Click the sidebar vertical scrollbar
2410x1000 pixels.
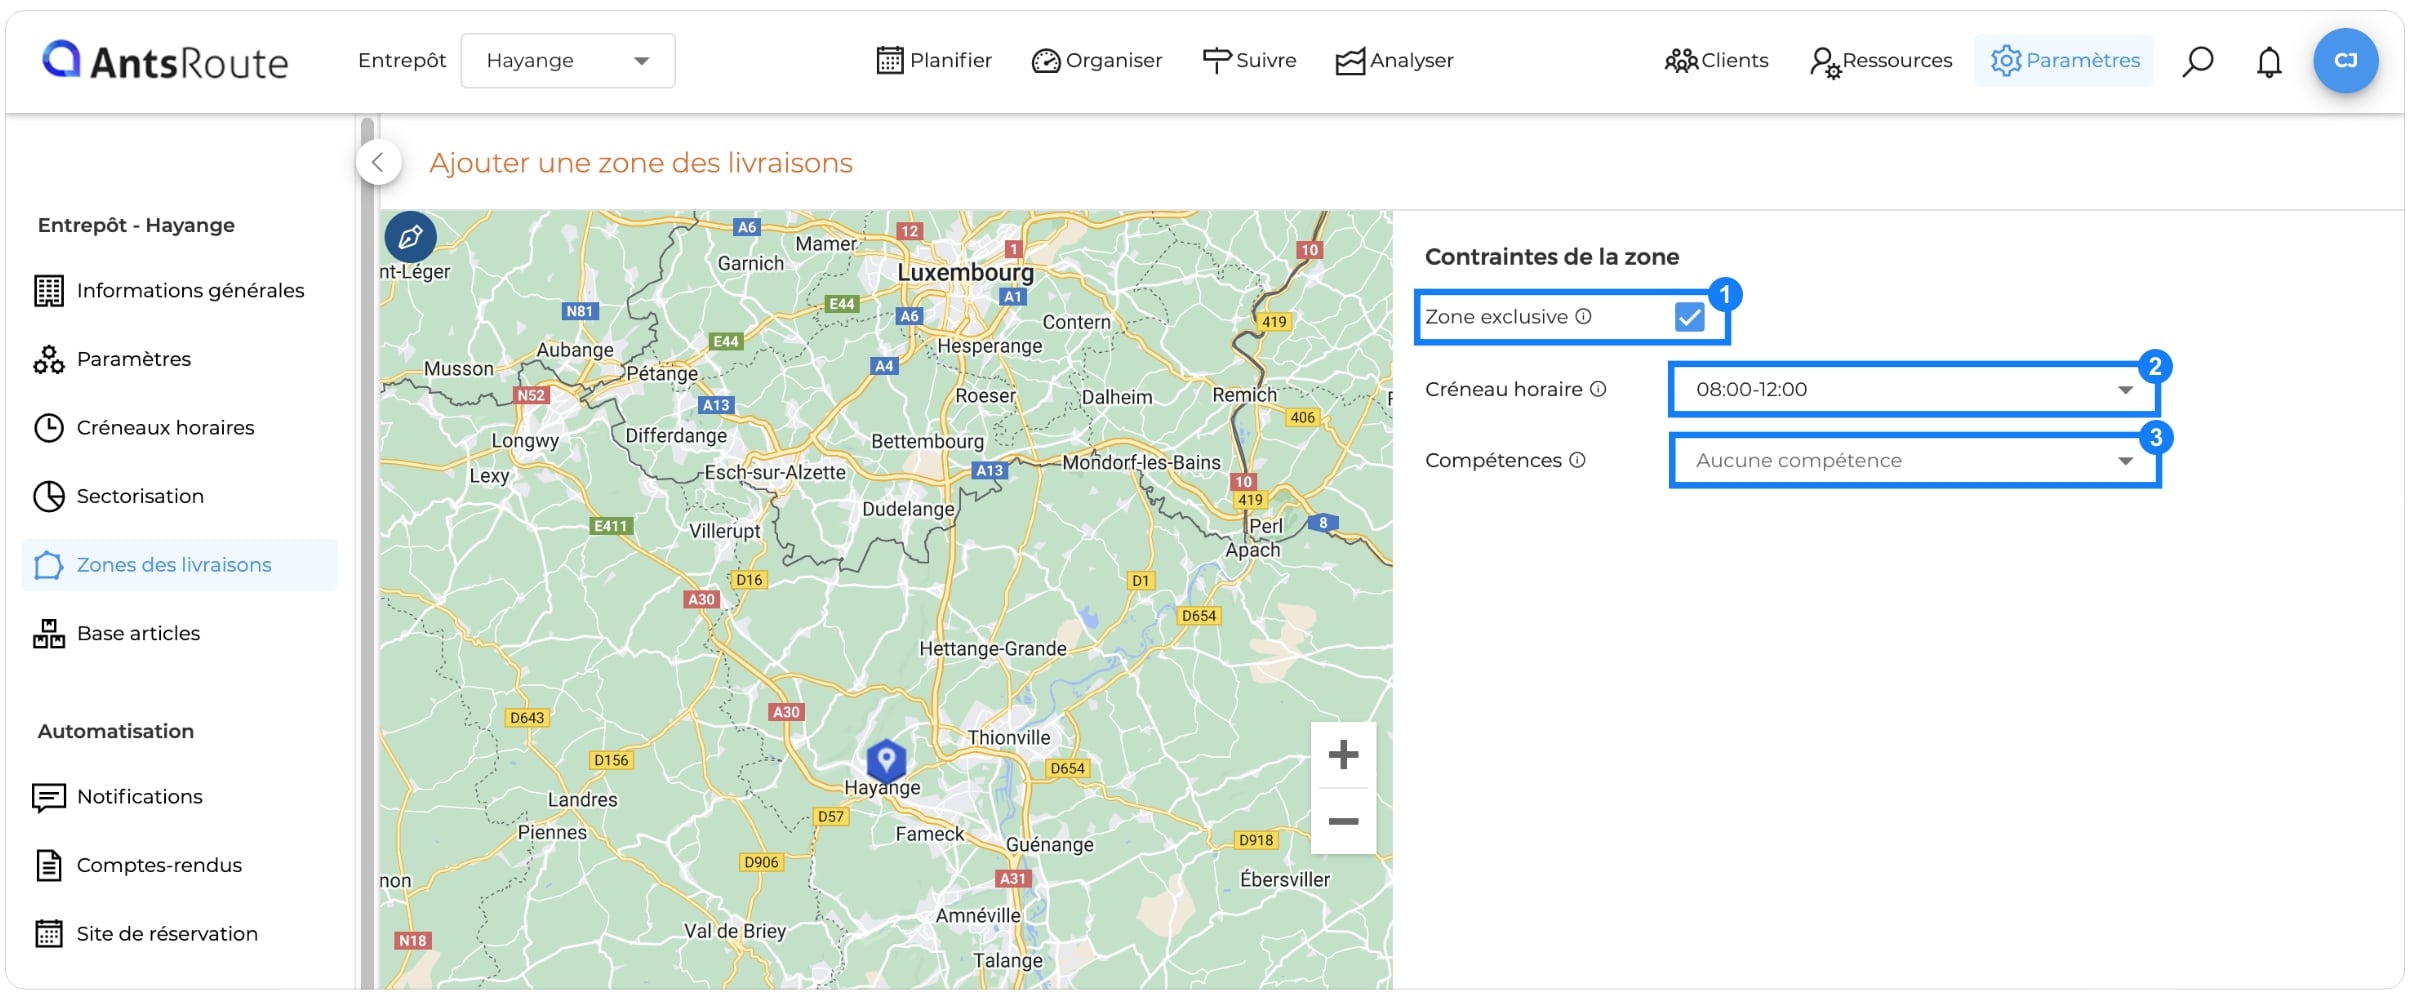click(367, 555)
